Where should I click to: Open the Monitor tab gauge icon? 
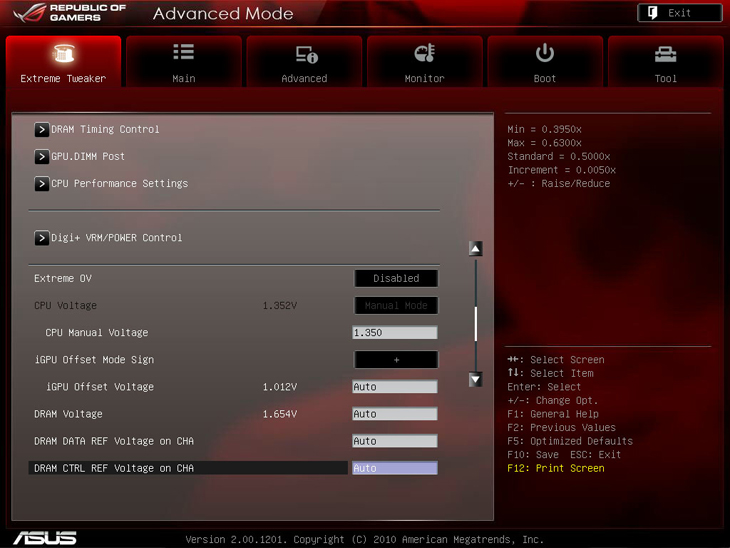coord(424,54)
